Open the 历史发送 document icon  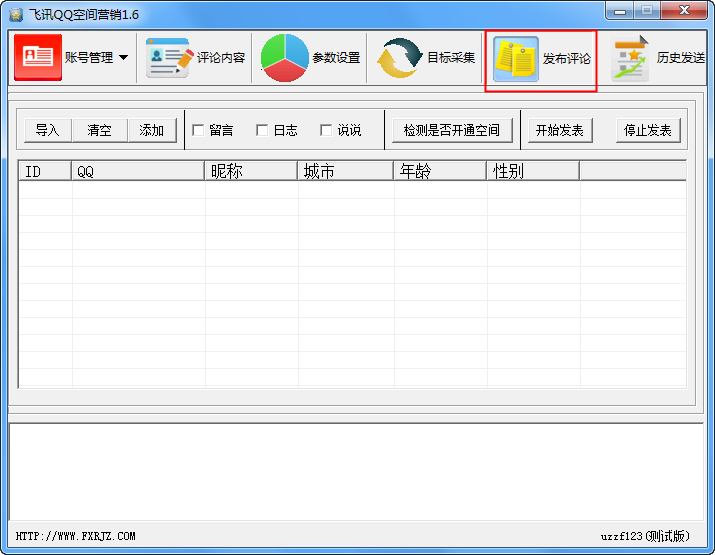(631, 58)
